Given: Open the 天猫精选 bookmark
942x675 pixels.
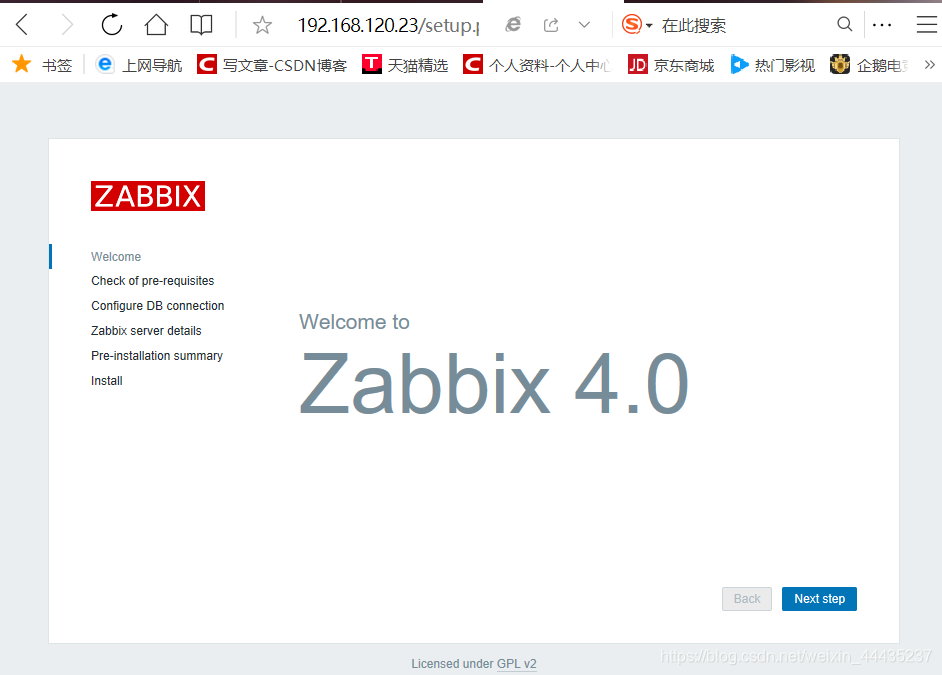Looking at the screenshot, I should click(405, 65).
